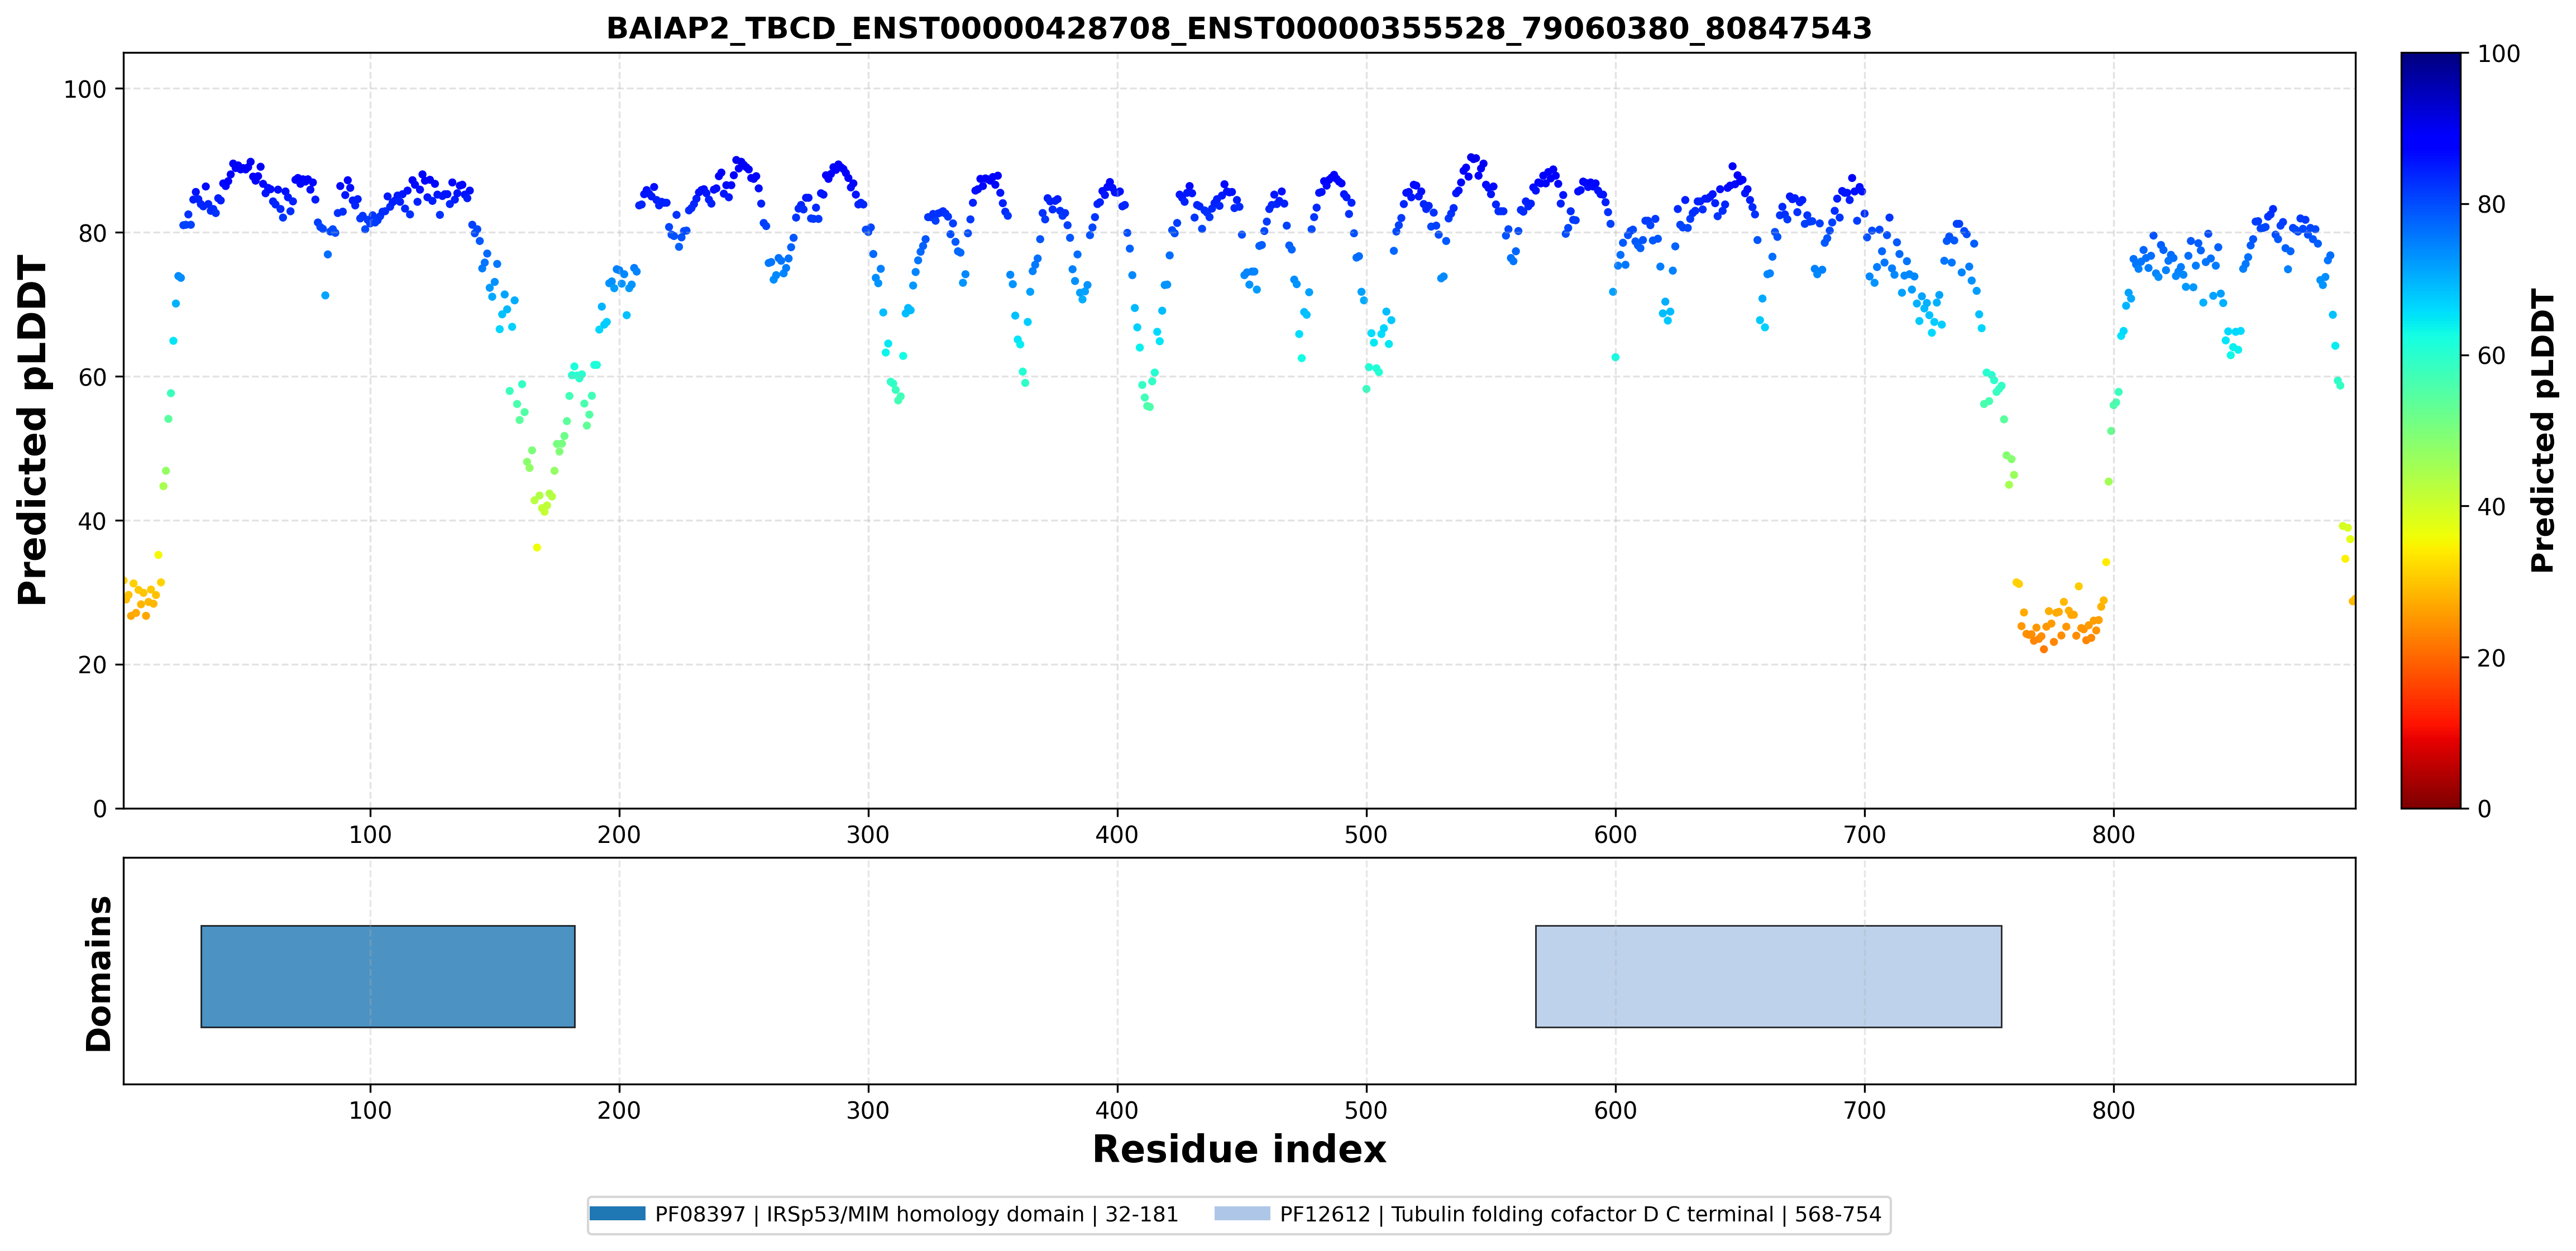This screenshot has width=2576, height=1251.
Task: Click the Domains axis label
Action: pyautogui.click(x=99, y=973)
